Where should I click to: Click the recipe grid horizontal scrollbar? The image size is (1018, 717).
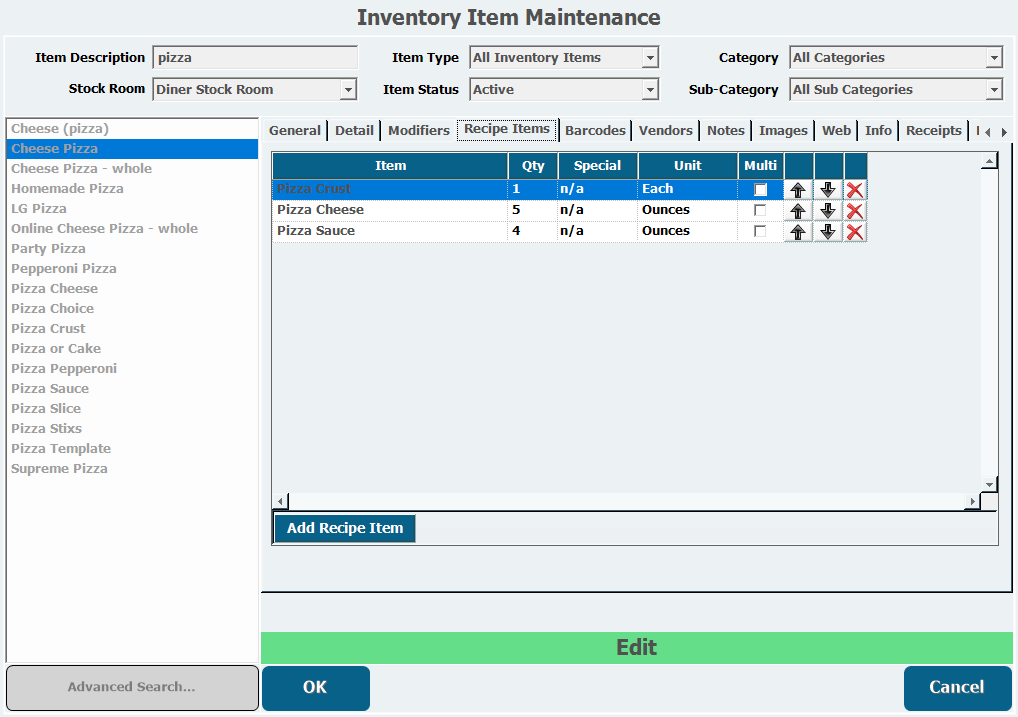click(625, 501)
